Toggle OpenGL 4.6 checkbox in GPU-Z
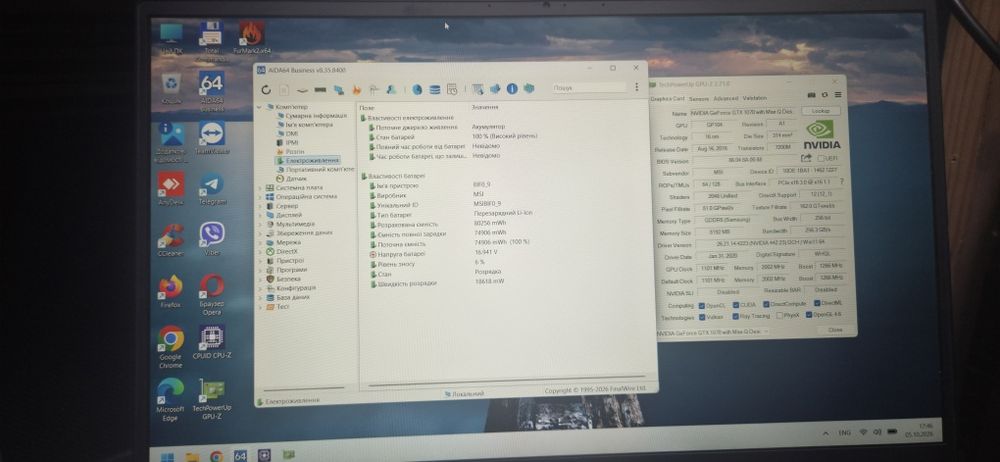This screenshot has width=1000, height=462. pos(809,315)
